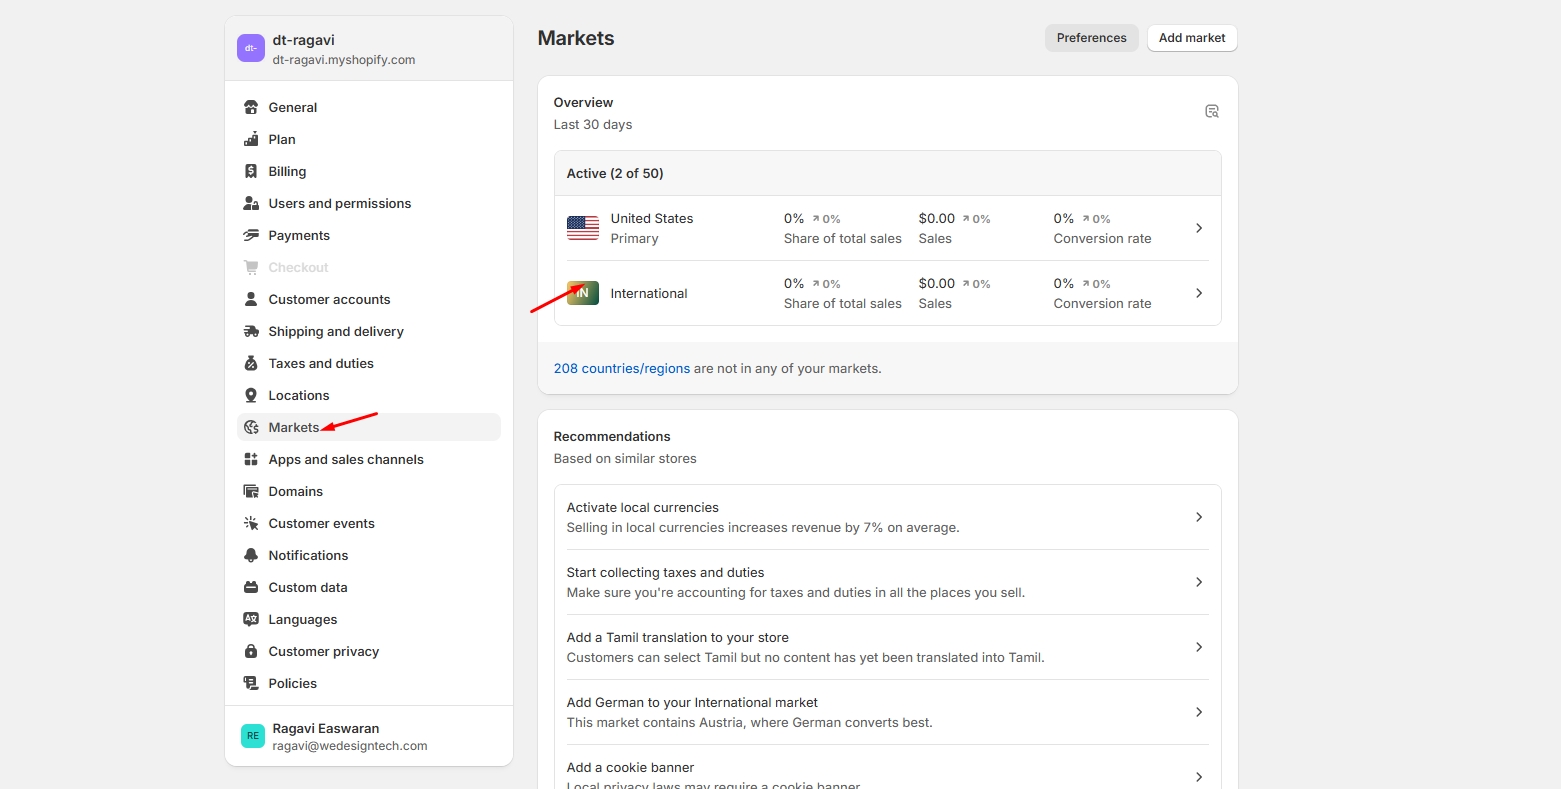
Task: Click the International market badge icon
Action: [583, 293]
